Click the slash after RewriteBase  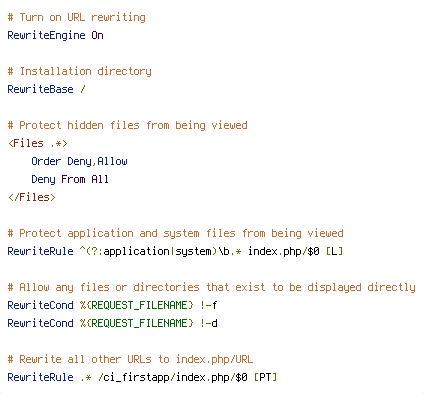[x=83, y=89]
